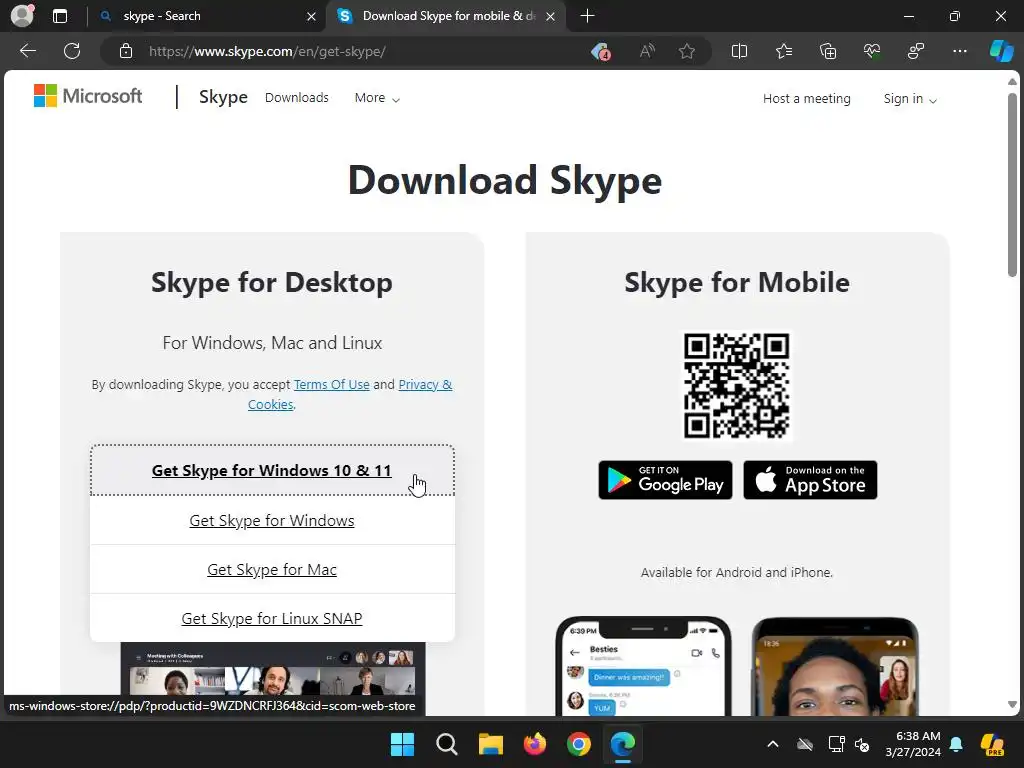Activate Read Aloud icon in address bar
This screenshot has height=768, width=1024.
[x=647, y=51]
